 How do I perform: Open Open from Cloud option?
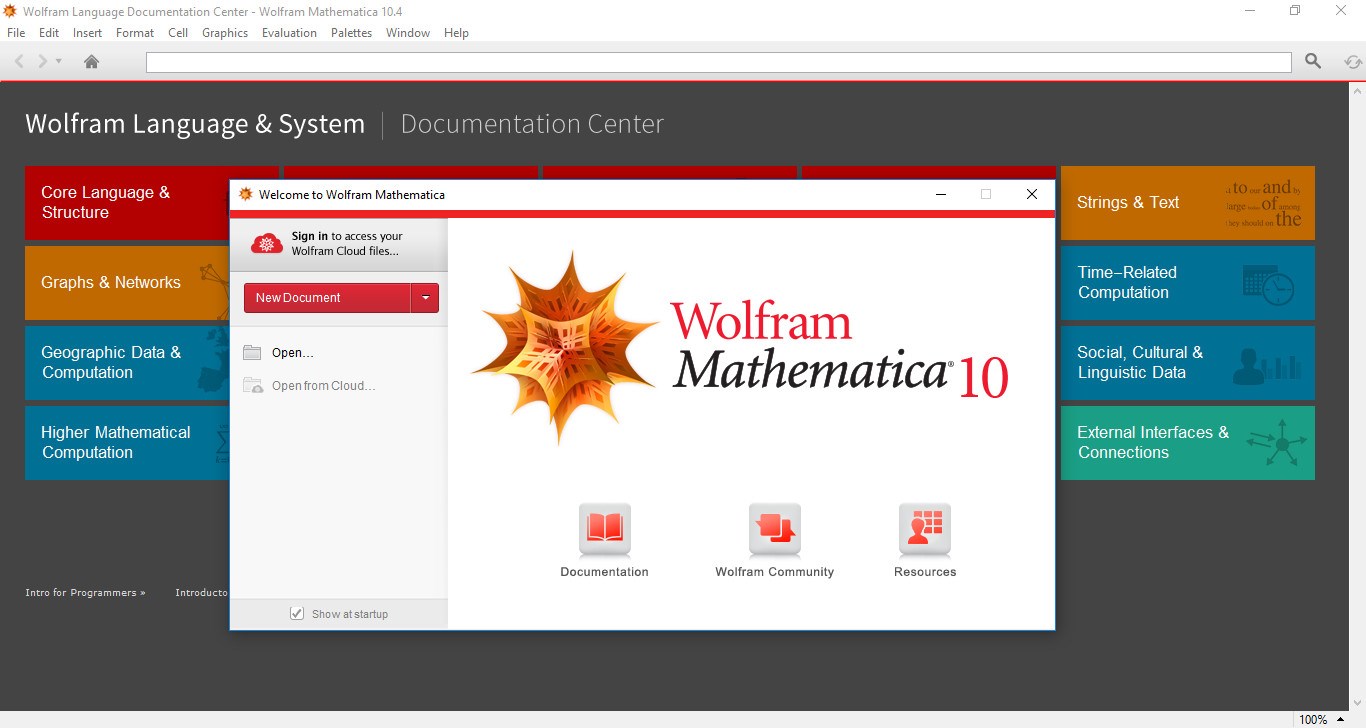coord(323,386)
